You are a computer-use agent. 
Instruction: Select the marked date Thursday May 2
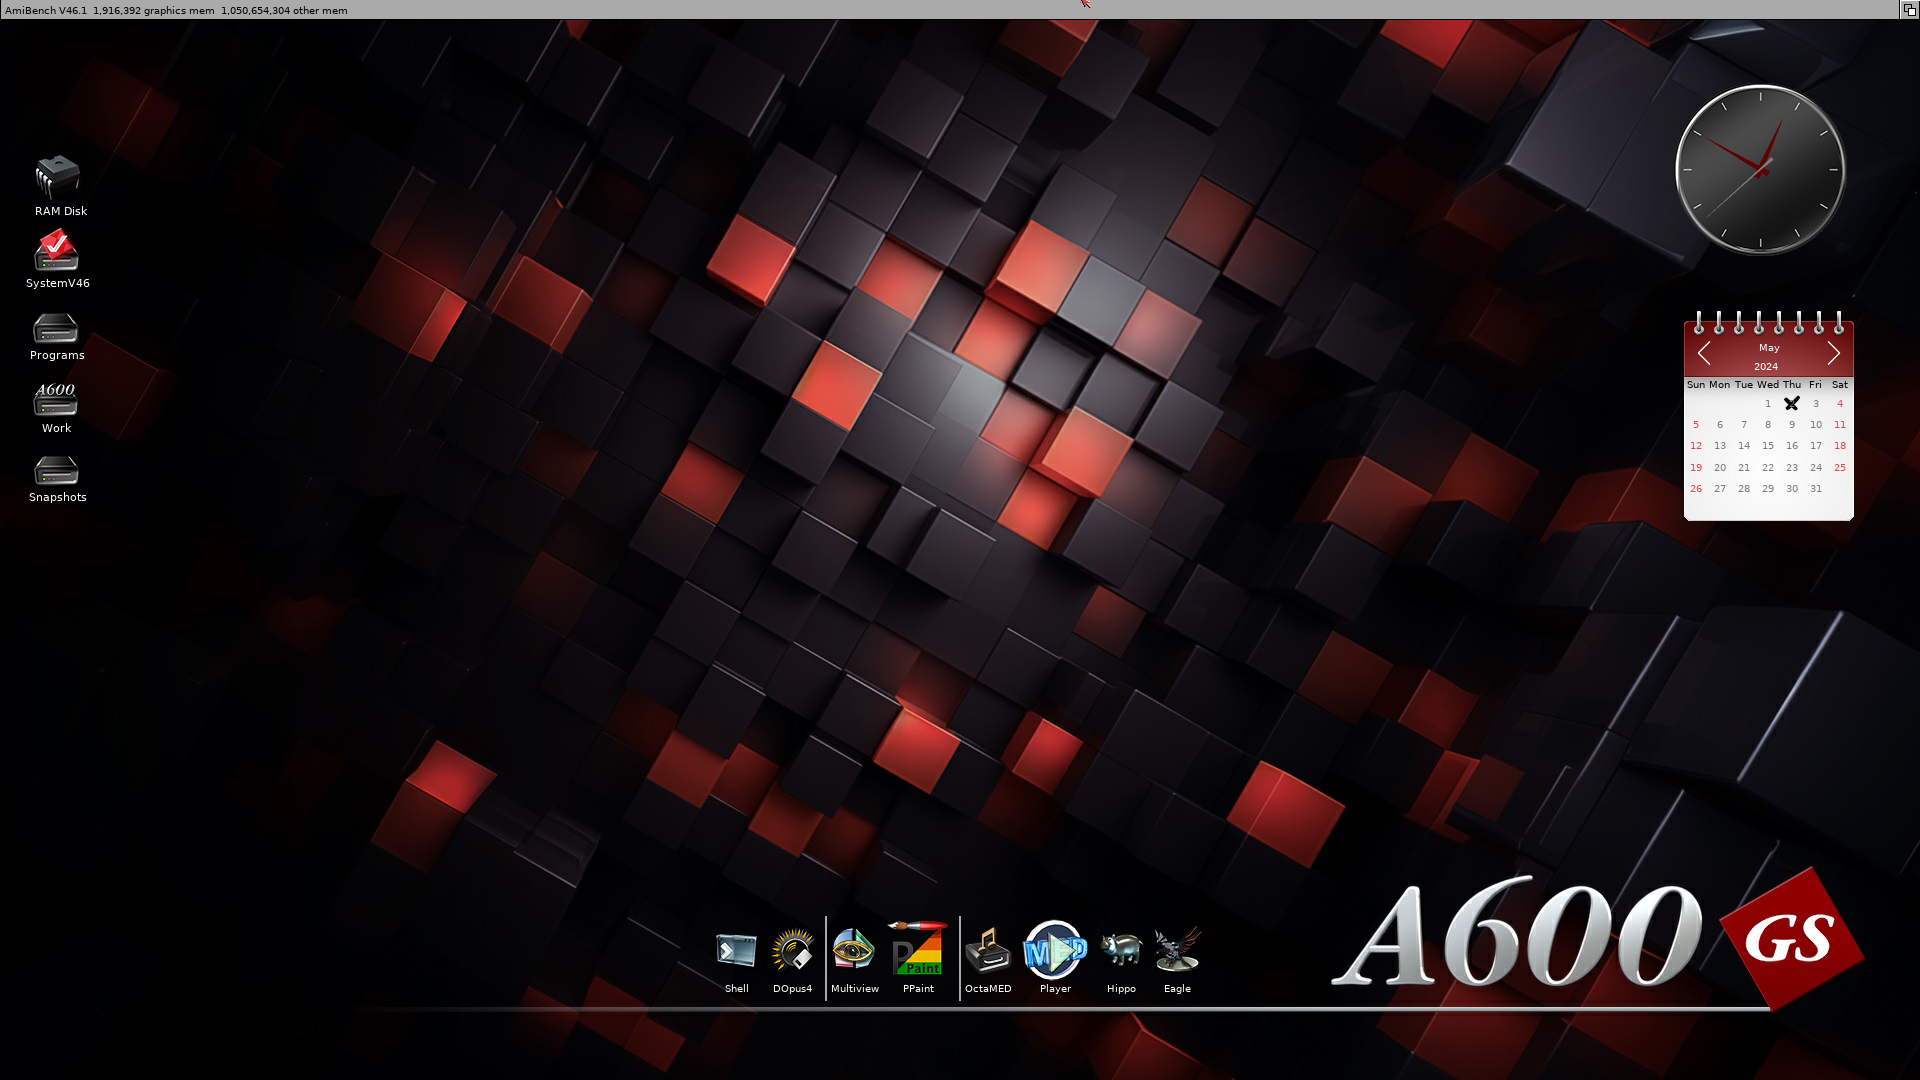click(x=1792, y=404)
